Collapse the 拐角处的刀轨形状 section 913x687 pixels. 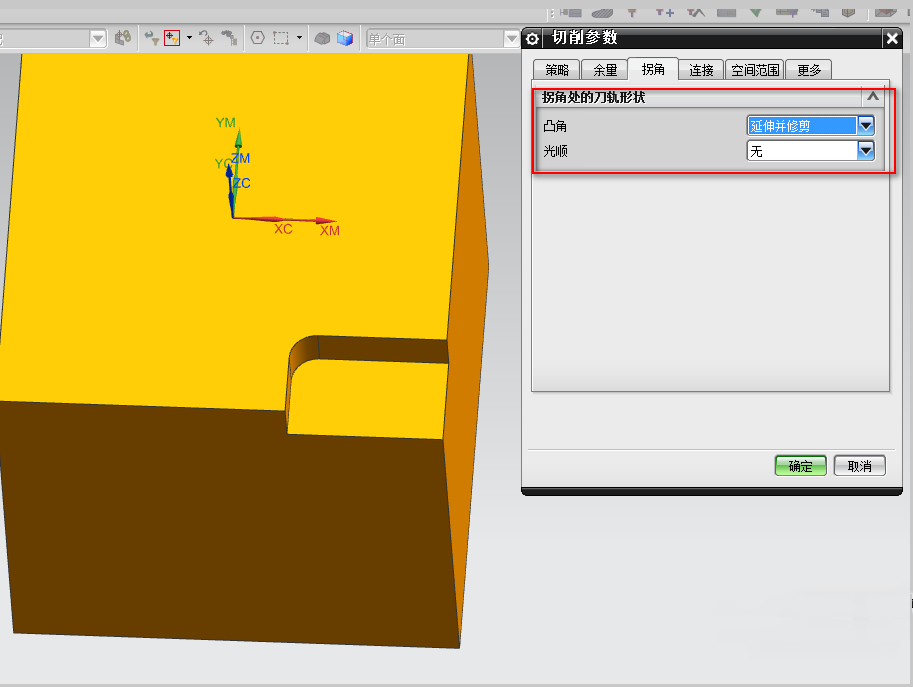click(x=872, y=97)
